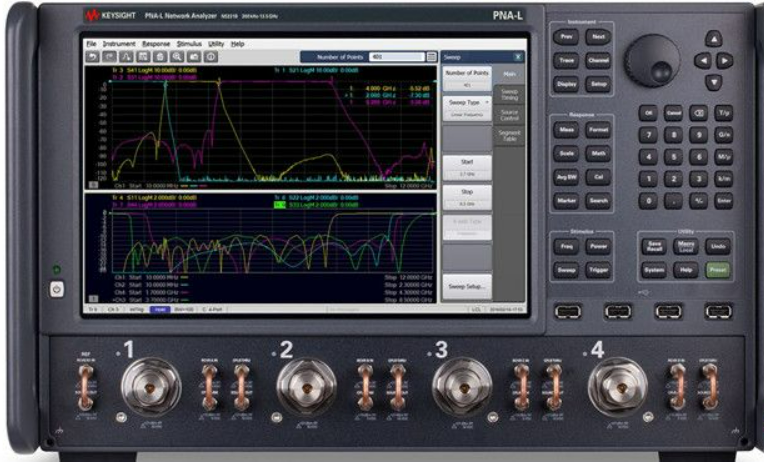Switch to the Sweep Timing tab
764x463 pixels.
(x=509, y=95)
